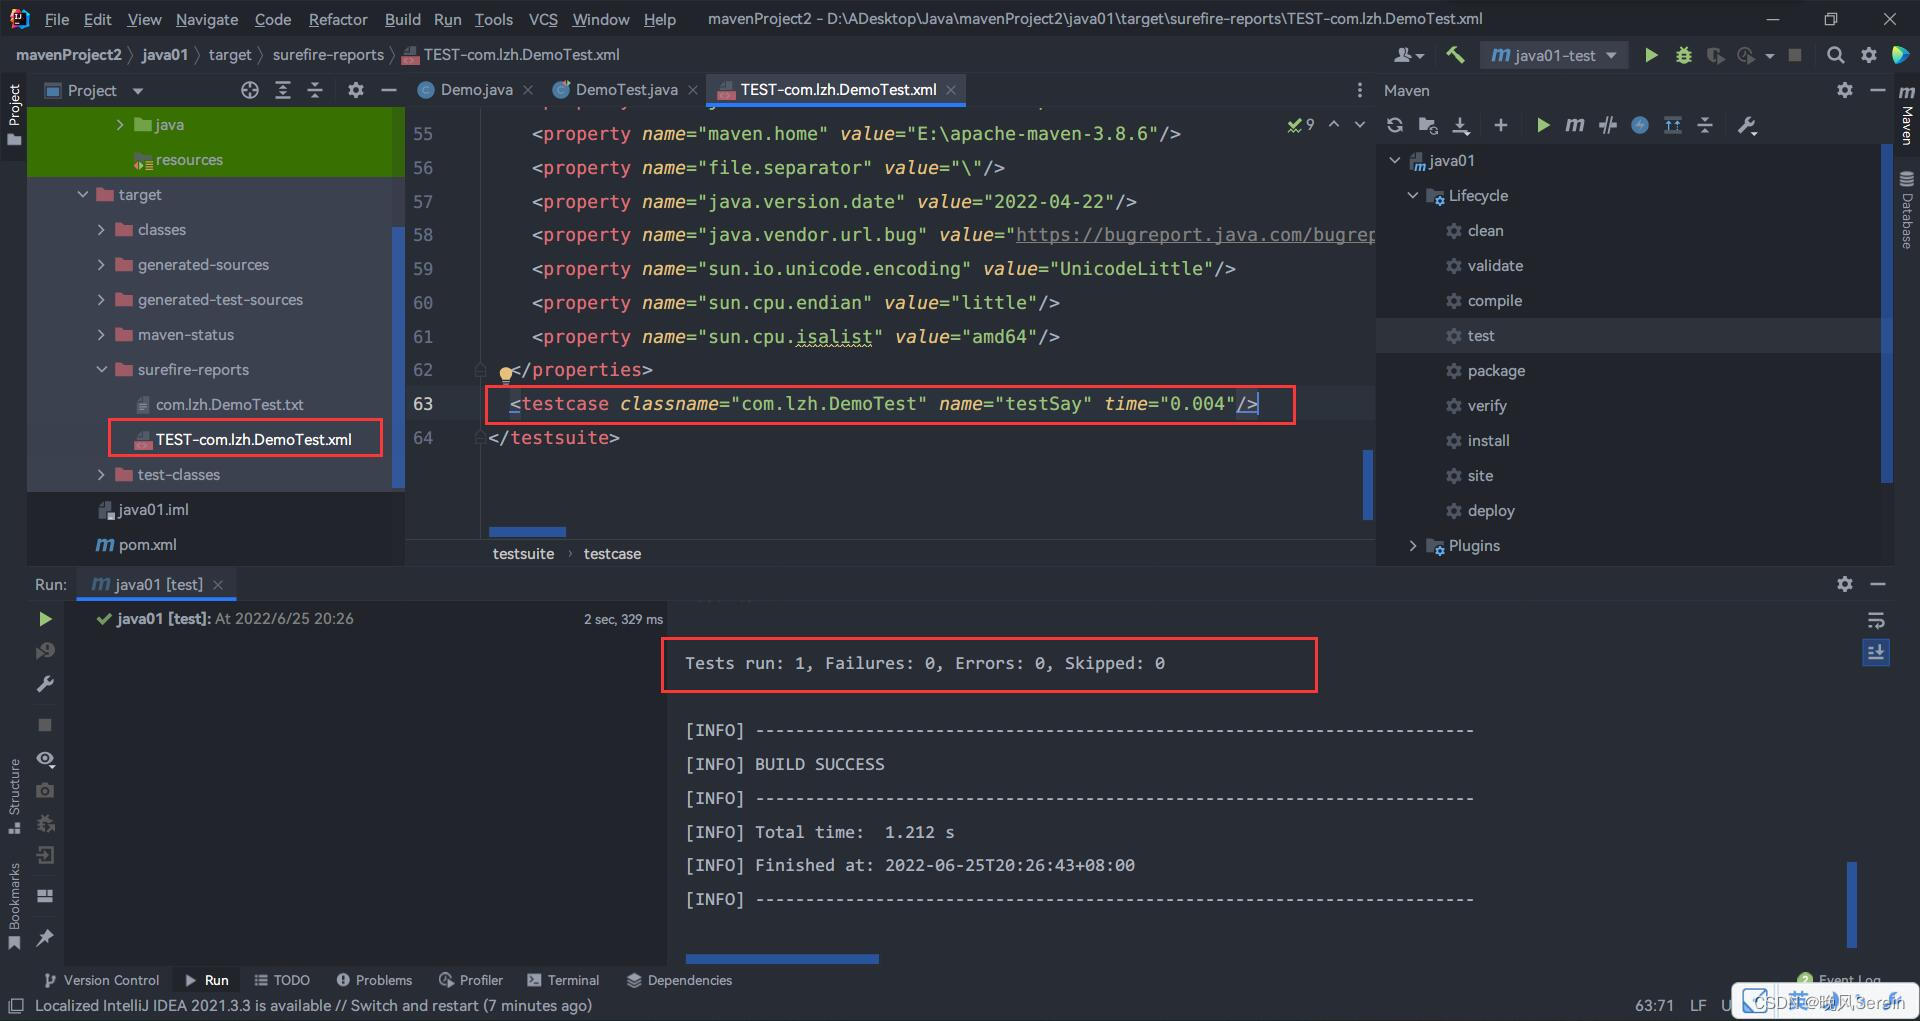The height and width of the screenshot is (1021, 1920).
Task: Expand the Plugins node in Maven panel
Action: pyautogui.click(x=1413, y=546)
